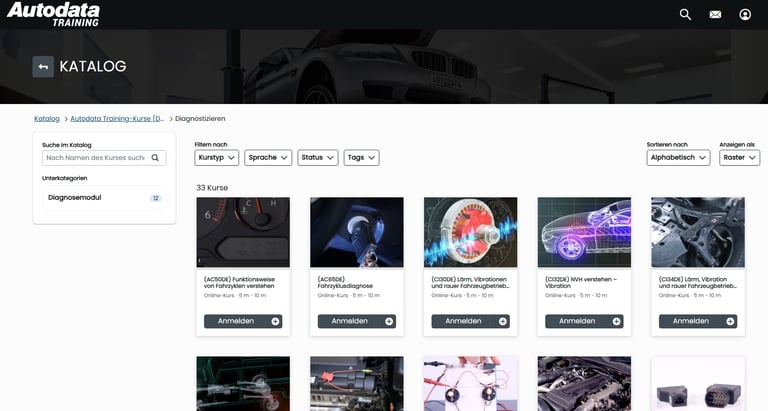Click Anmelden for CI32DE NVH verstehen course

point(584,321)
